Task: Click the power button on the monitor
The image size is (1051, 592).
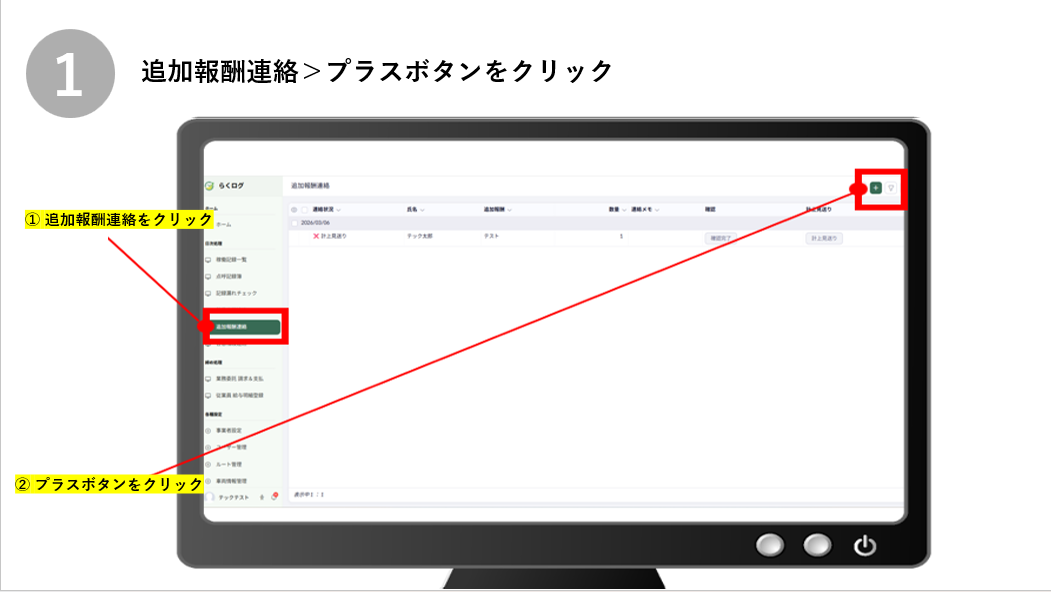Action: 865,545
